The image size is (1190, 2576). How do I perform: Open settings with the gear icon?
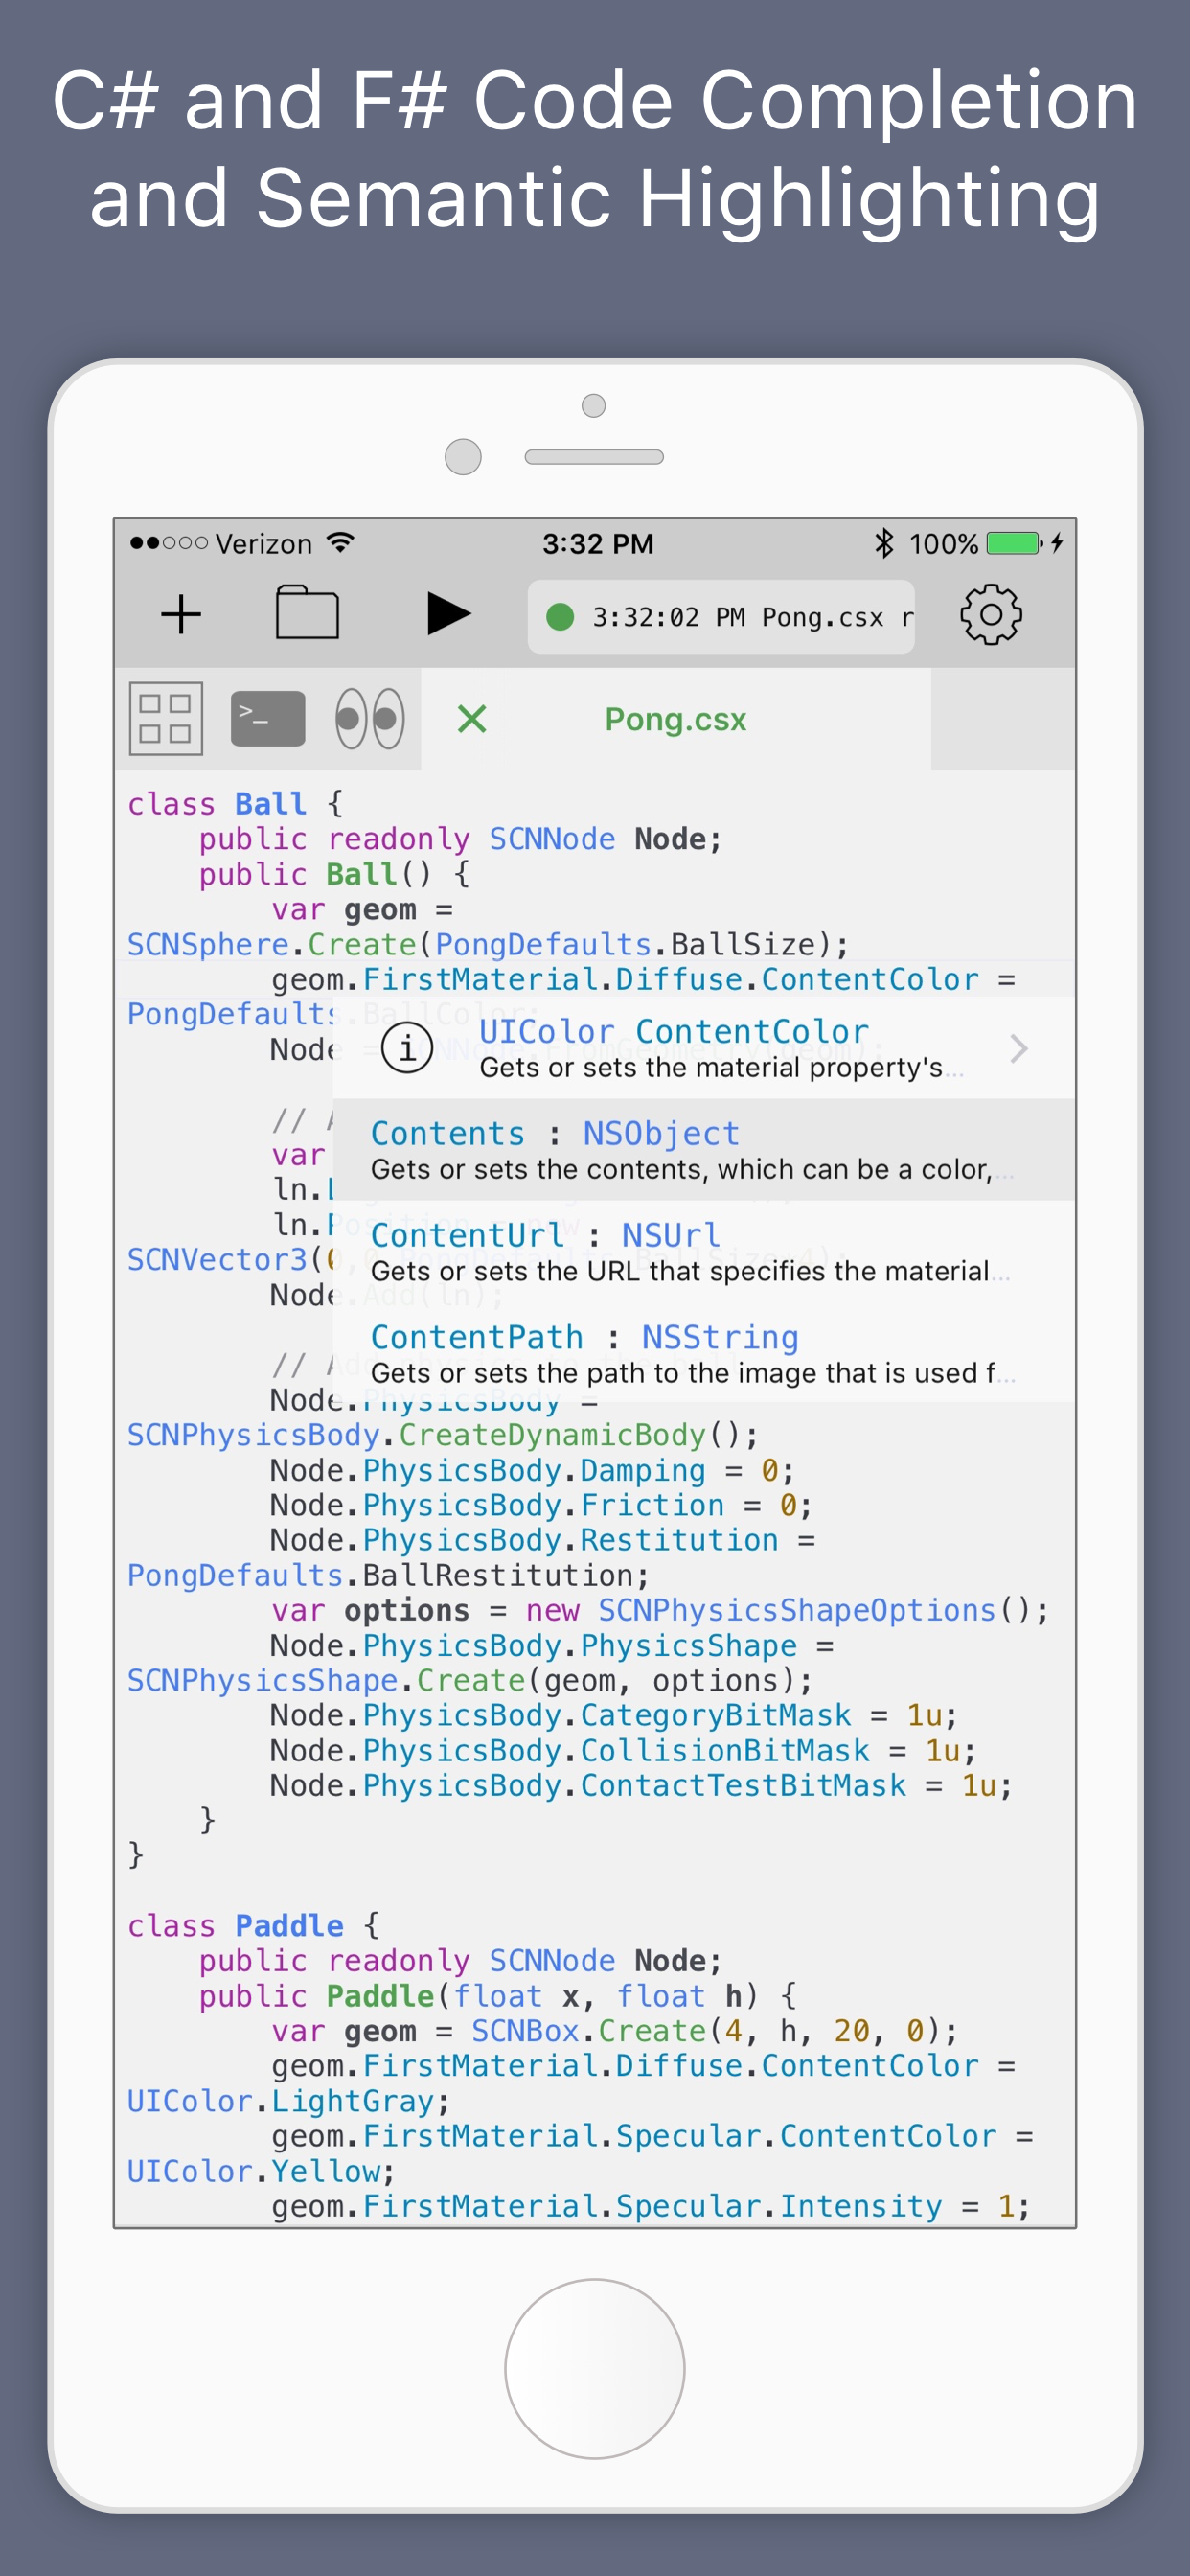pyautogui.click(x=990, y=614)
